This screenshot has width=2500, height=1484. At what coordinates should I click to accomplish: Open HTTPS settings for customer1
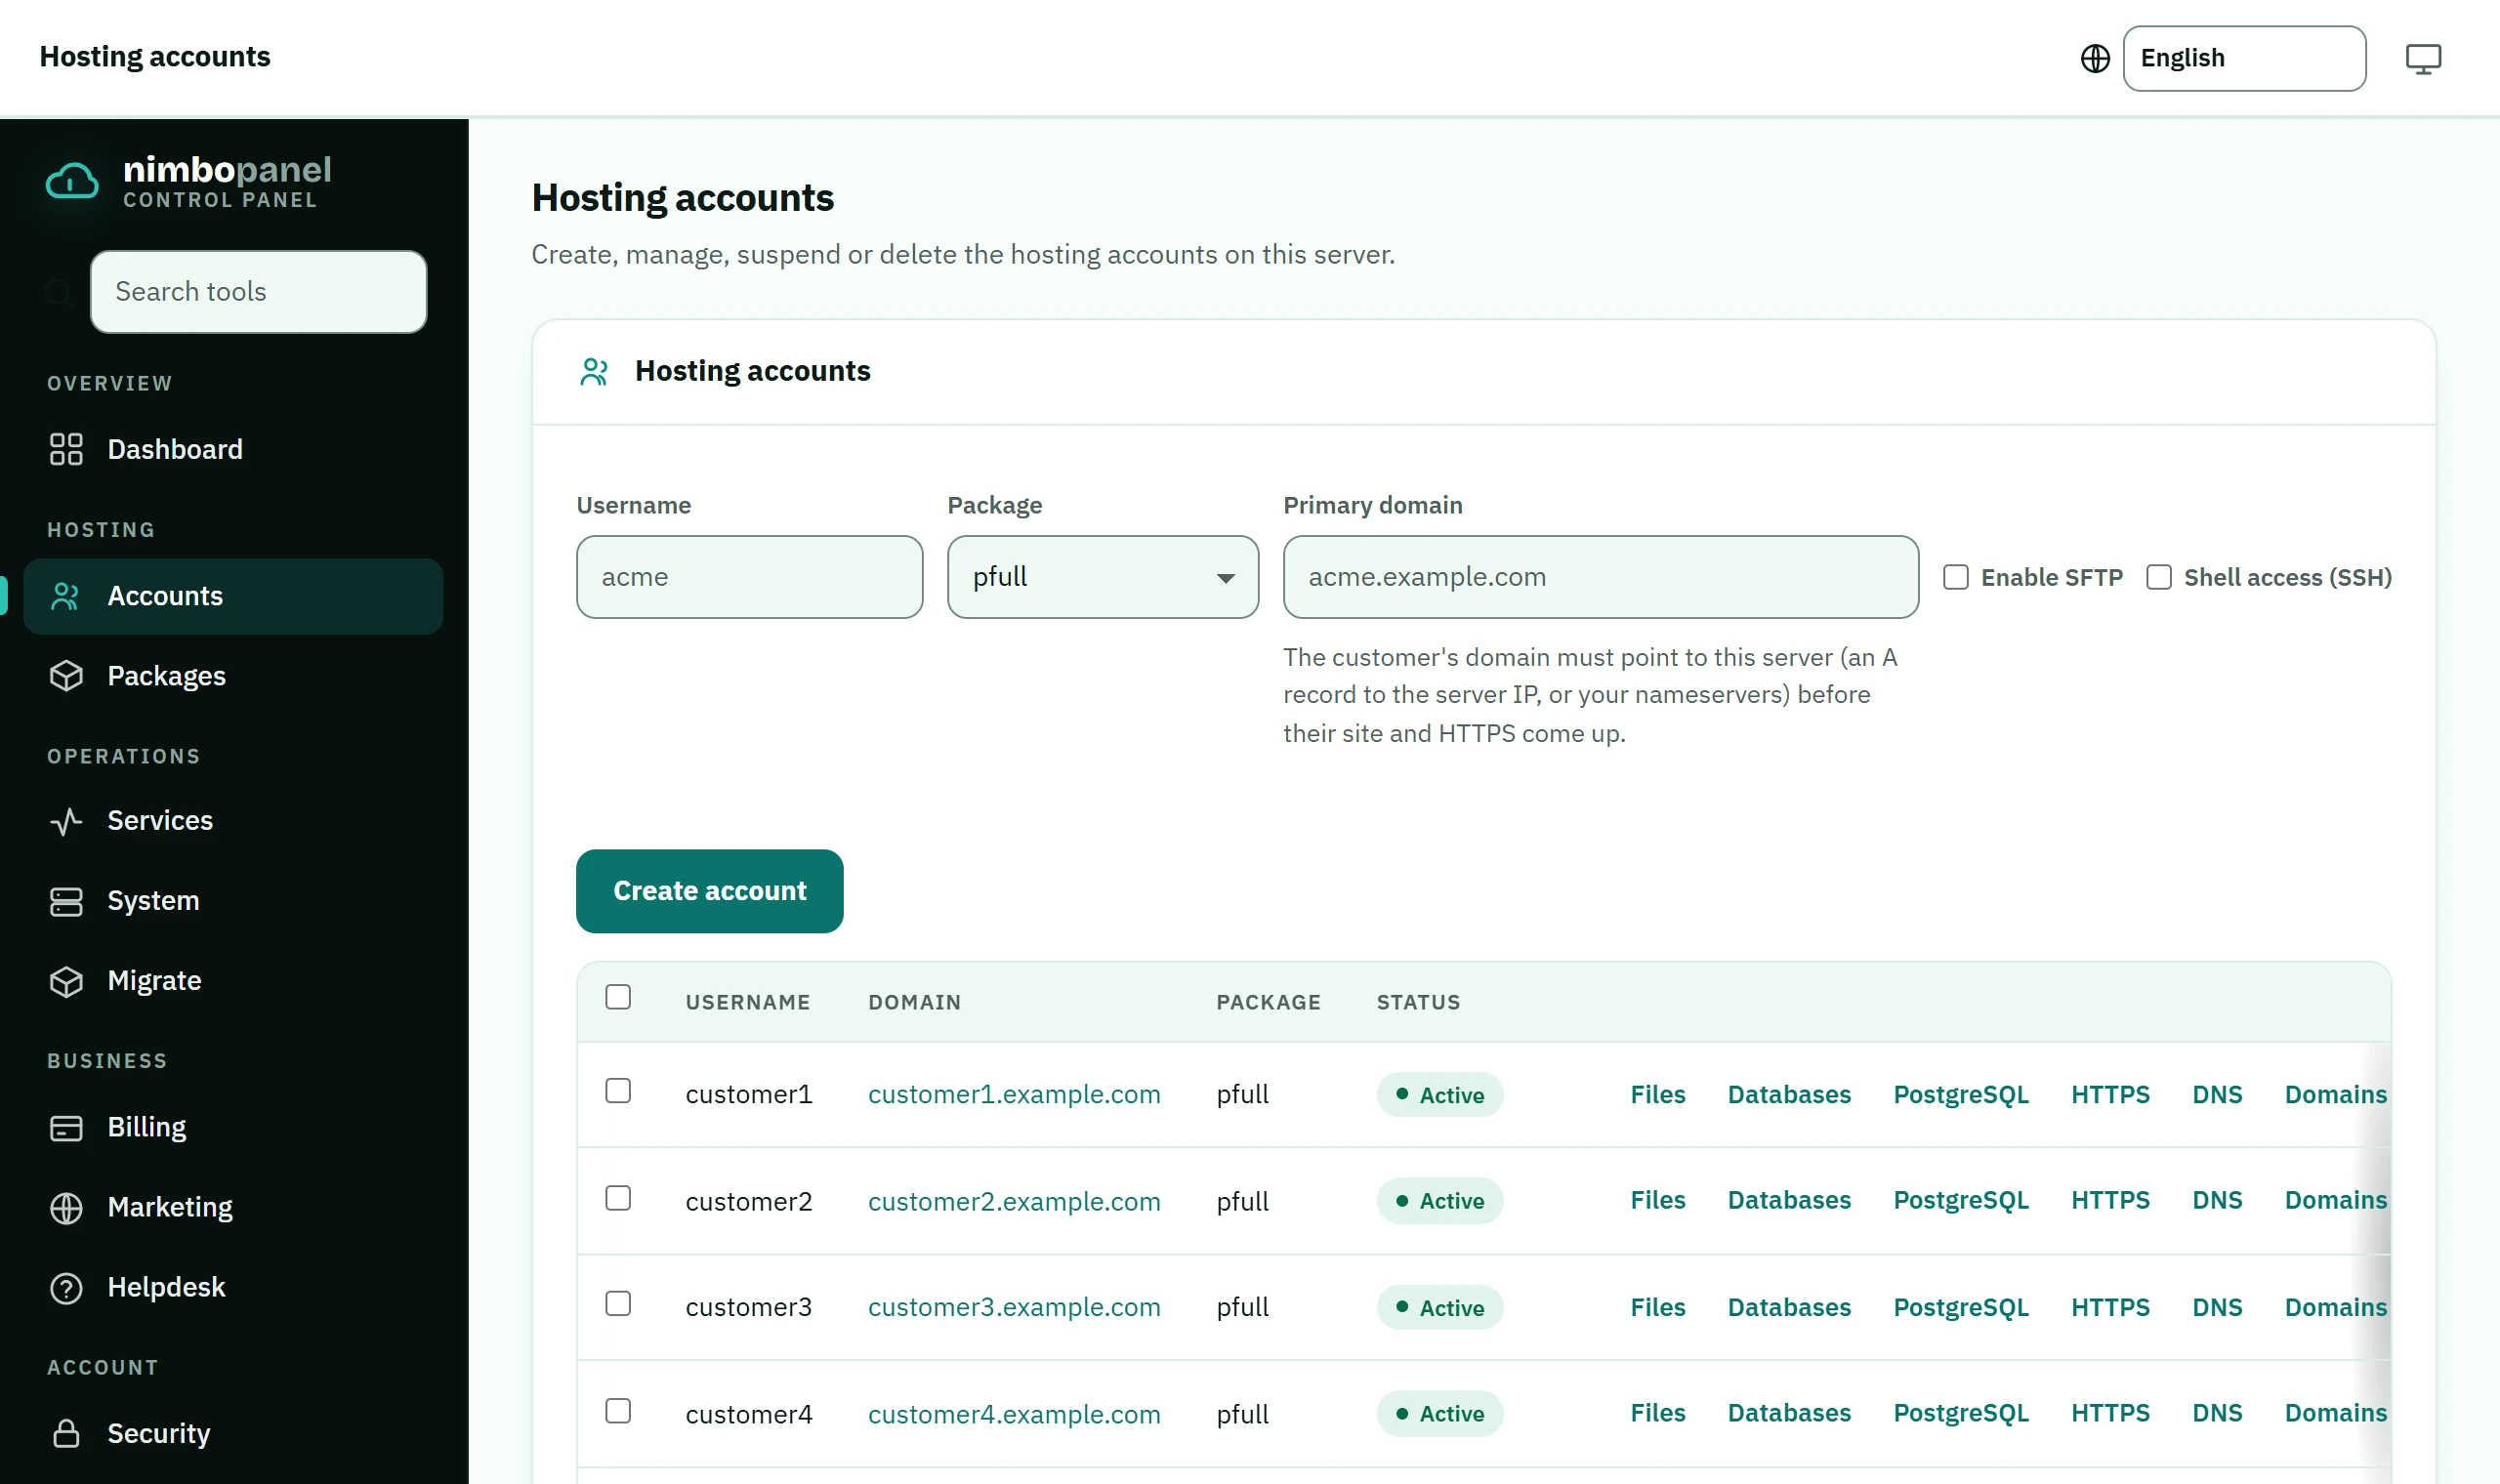click(2110, 1094)
